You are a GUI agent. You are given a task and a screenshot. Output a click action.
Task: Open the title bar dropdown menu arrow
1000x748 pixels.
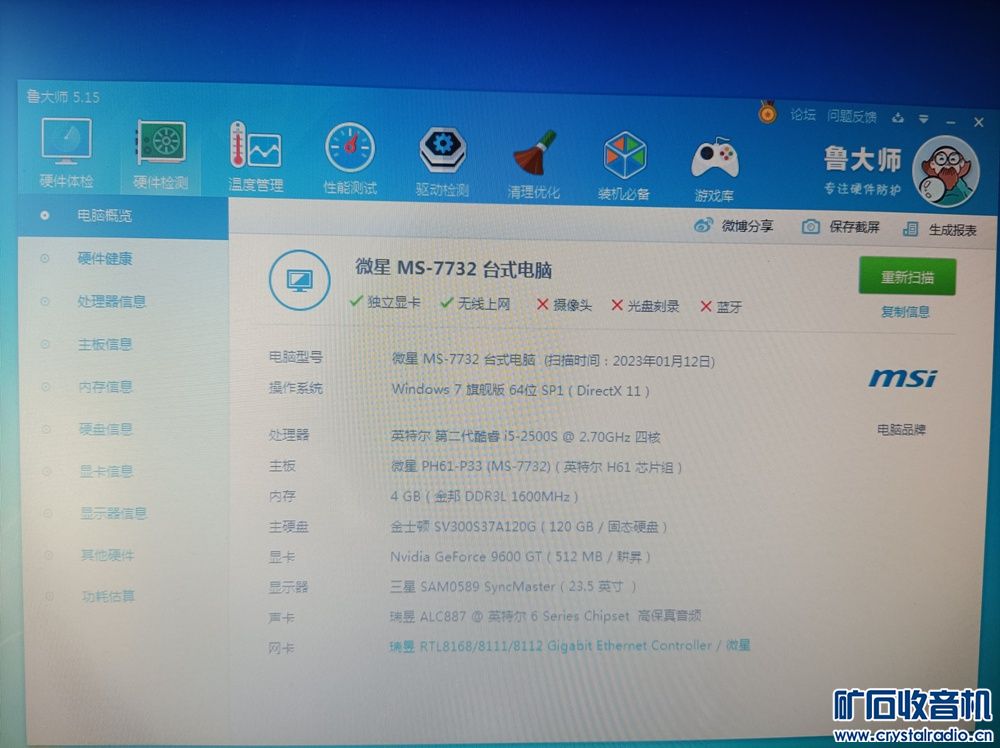coord(923,119)
